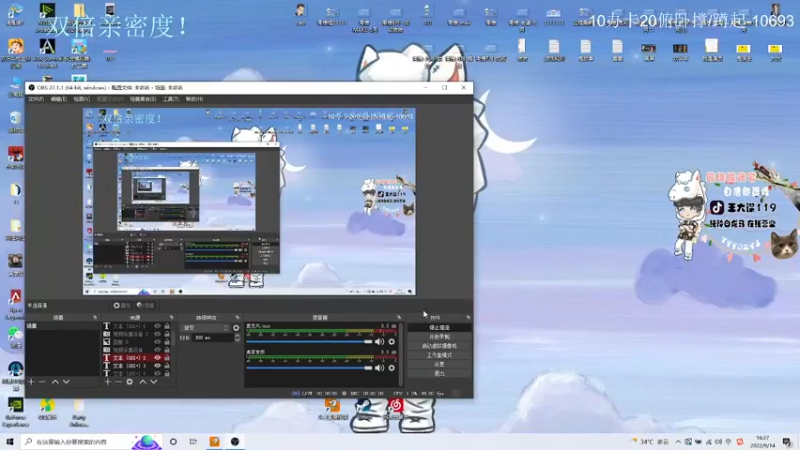This screenshot has height=450, width=800.
Task: Pop out the scene transitions dock
Action: pyautogui.click(x=237, y=317)
